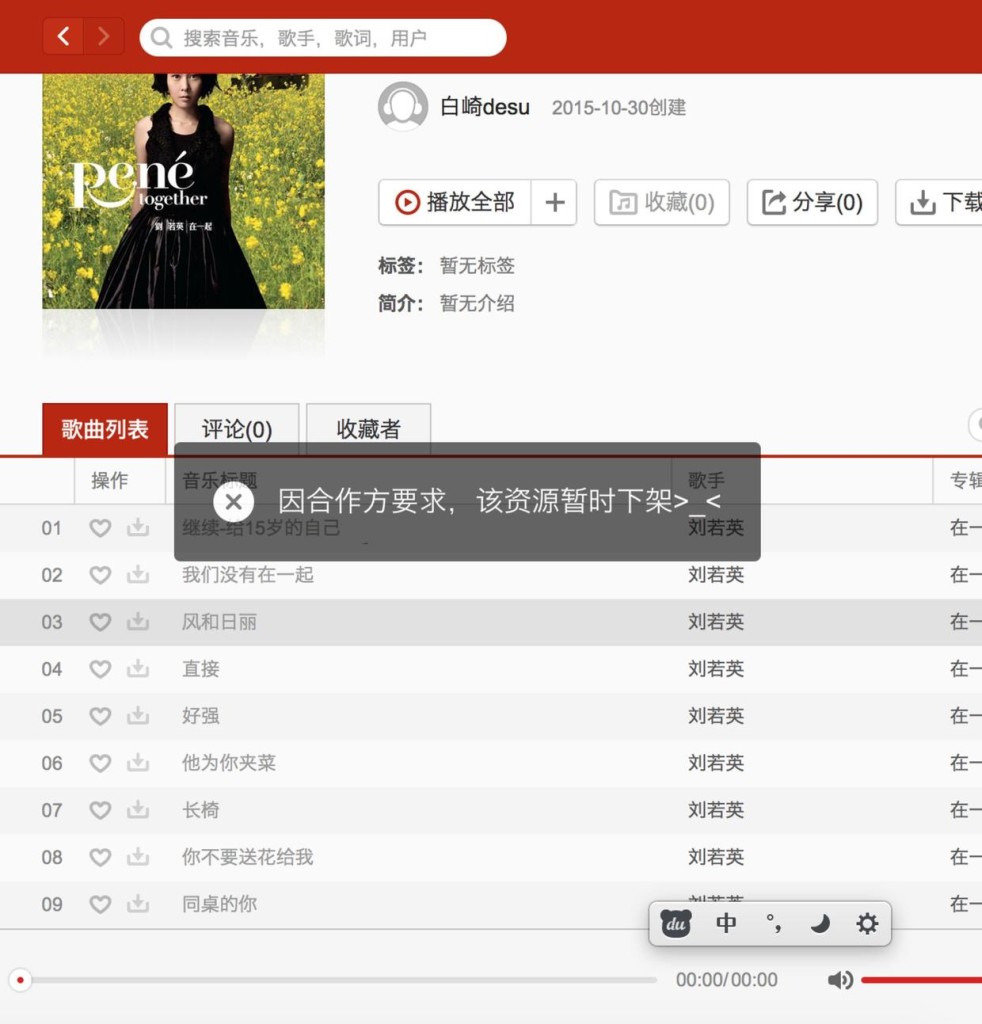Click the red playback position knob

click(x=20, y=980)
